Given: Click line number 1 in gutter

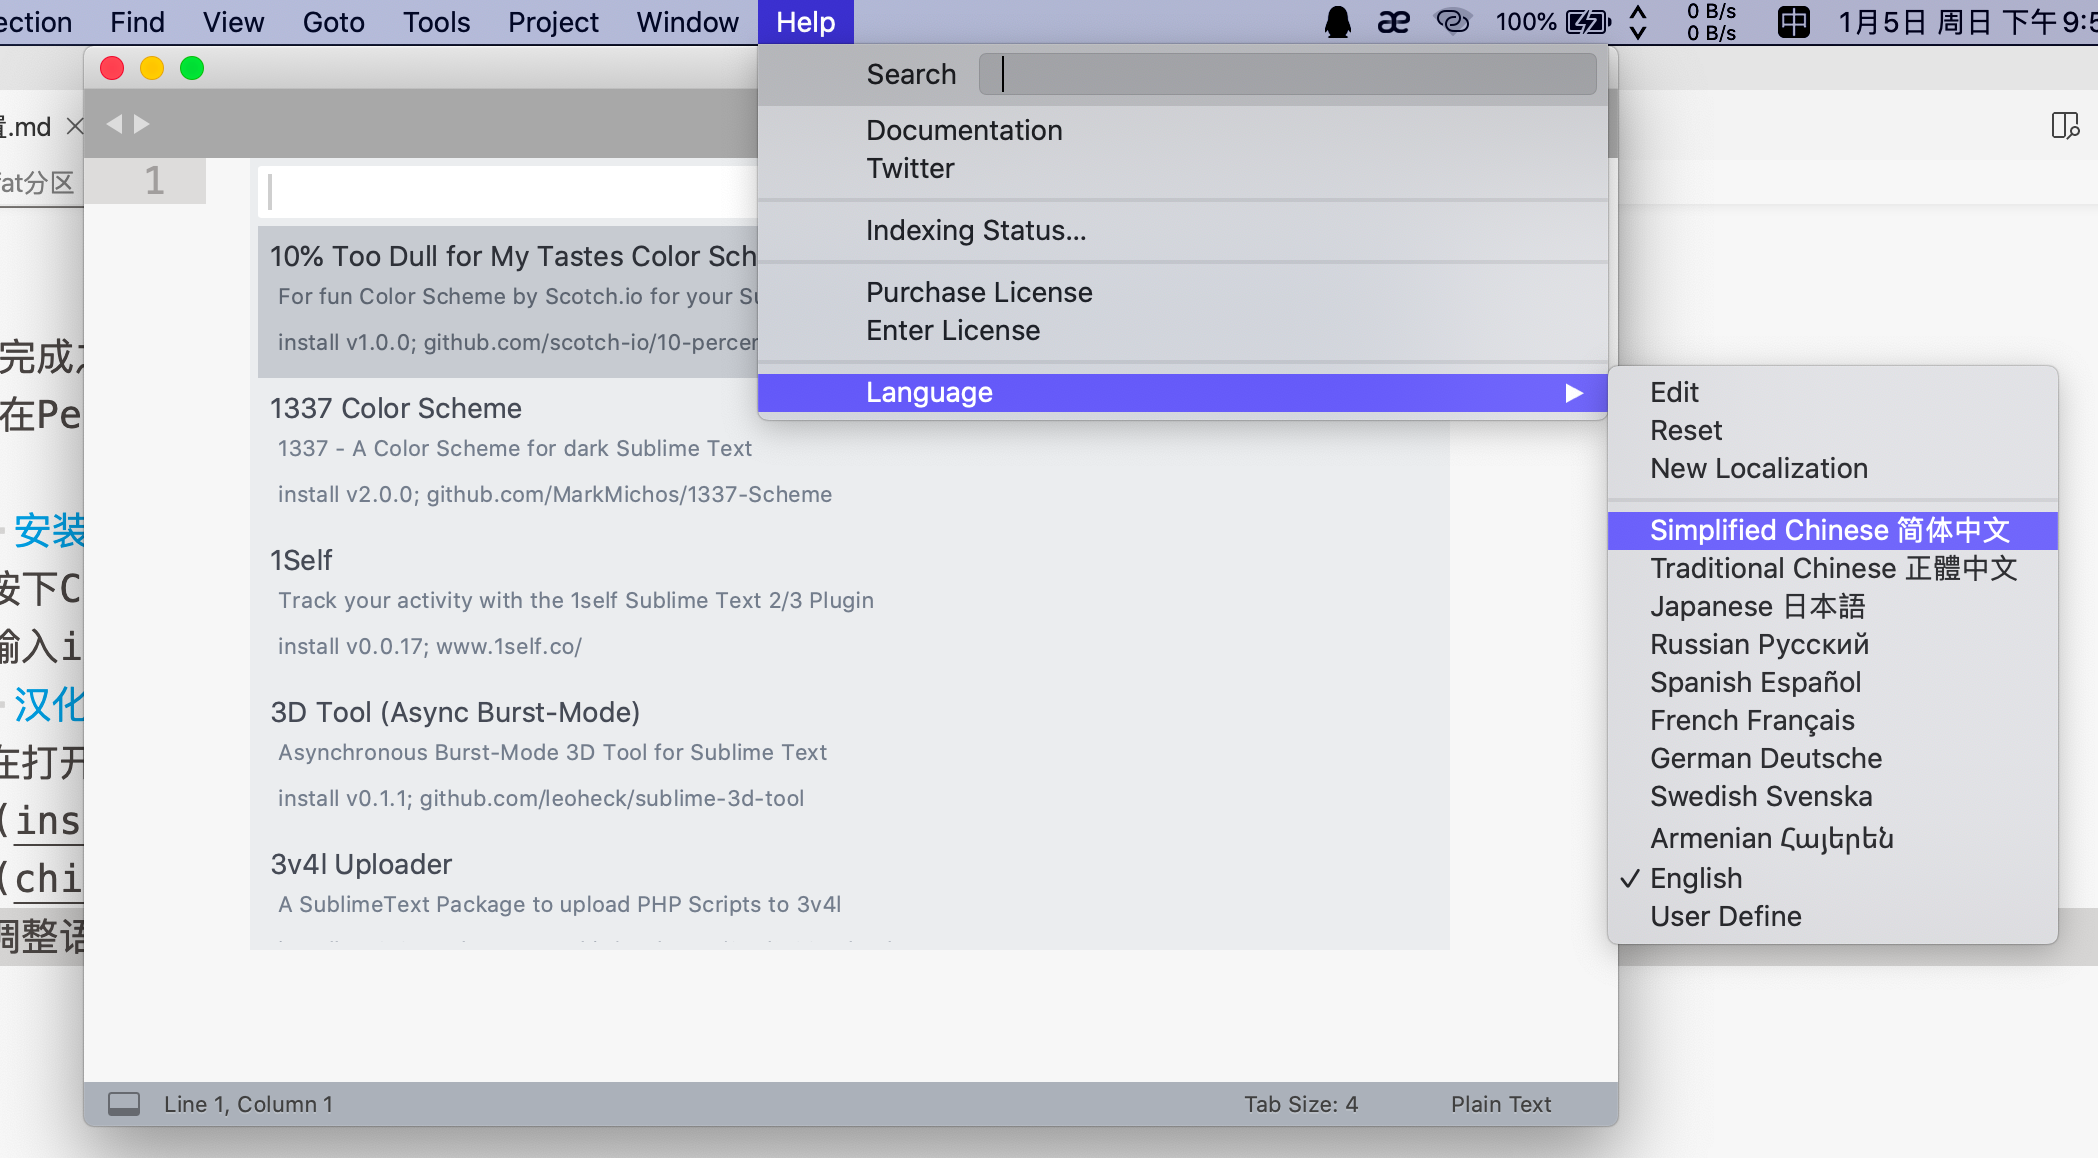Looking at the screenshot, I should pyautogui.click(x=154, y=181).
